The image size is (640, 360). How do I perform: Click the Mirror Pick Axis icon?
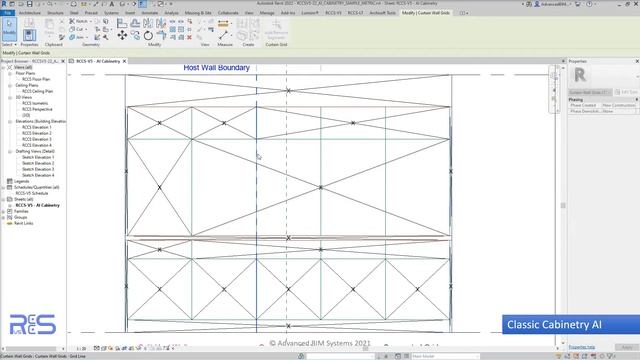point(148,23)
